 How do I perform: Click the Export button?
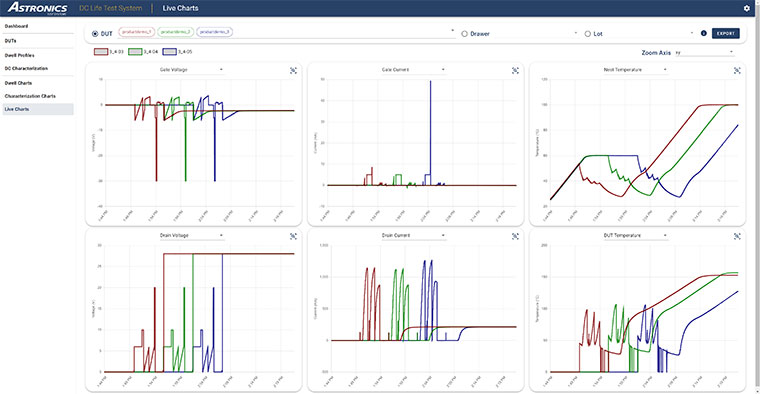click(x=726, y=33)
